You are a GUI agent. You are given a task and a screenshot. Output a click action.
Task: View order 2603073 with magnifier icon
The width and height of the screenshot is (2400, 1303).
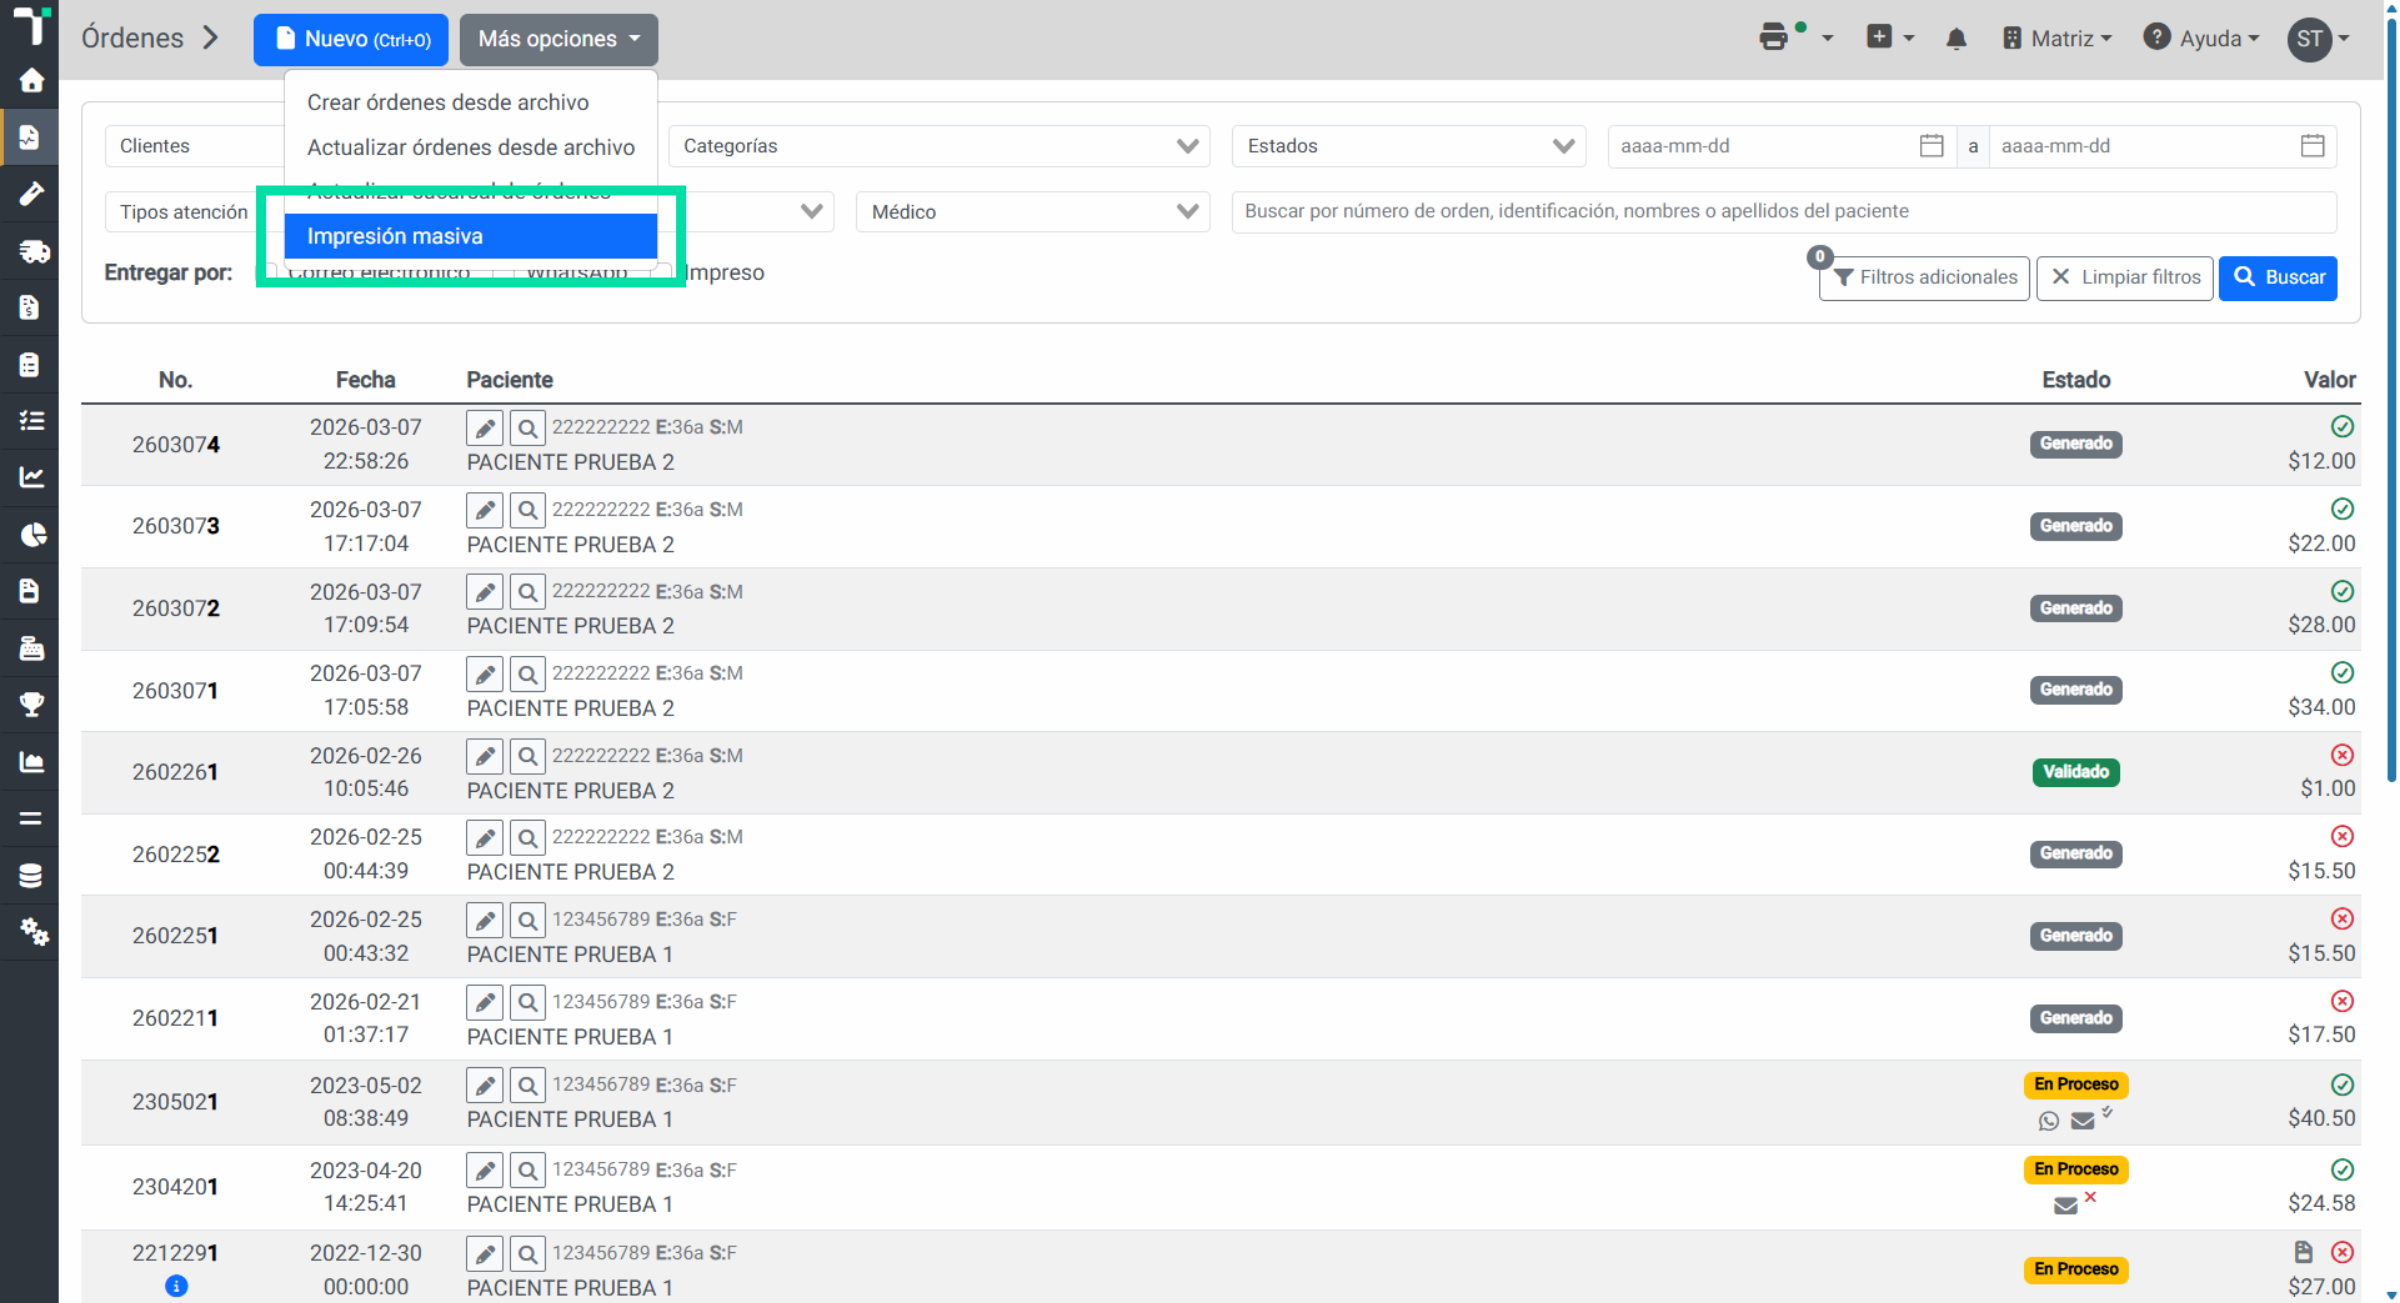tap(527, 510)
